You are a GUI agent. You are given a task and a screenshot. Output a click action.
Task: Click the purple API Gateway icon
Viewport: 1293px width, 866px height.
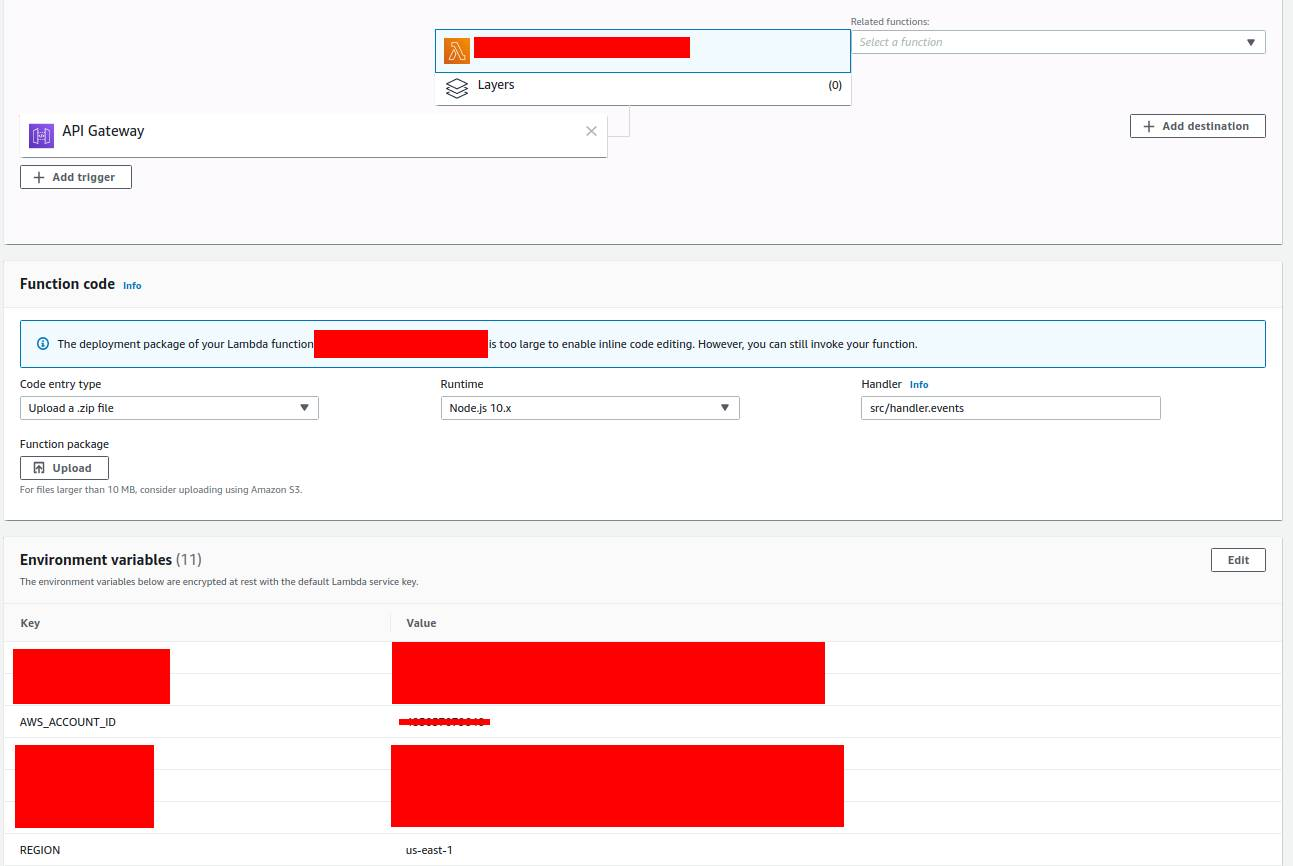click(41, 135)
